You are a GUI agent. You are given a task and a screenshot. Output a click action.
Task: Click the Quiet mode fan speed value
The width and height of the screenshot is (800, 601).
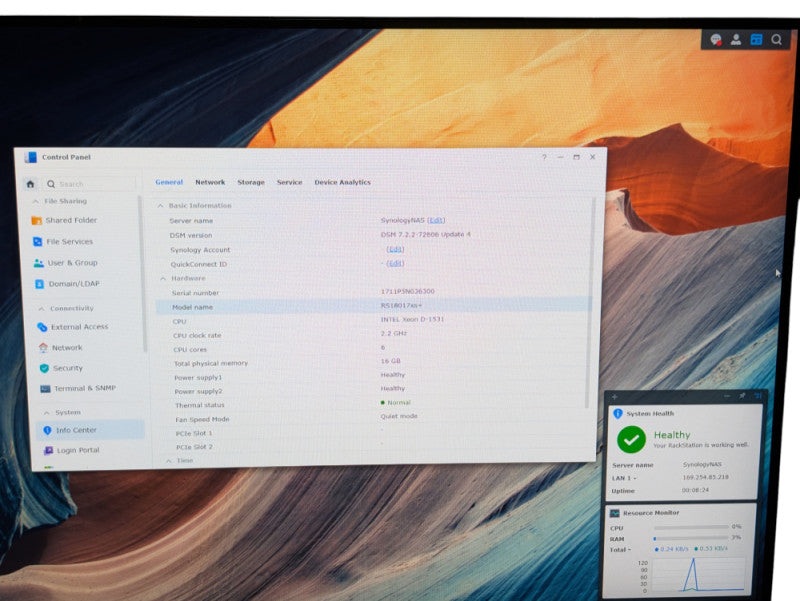399,416
